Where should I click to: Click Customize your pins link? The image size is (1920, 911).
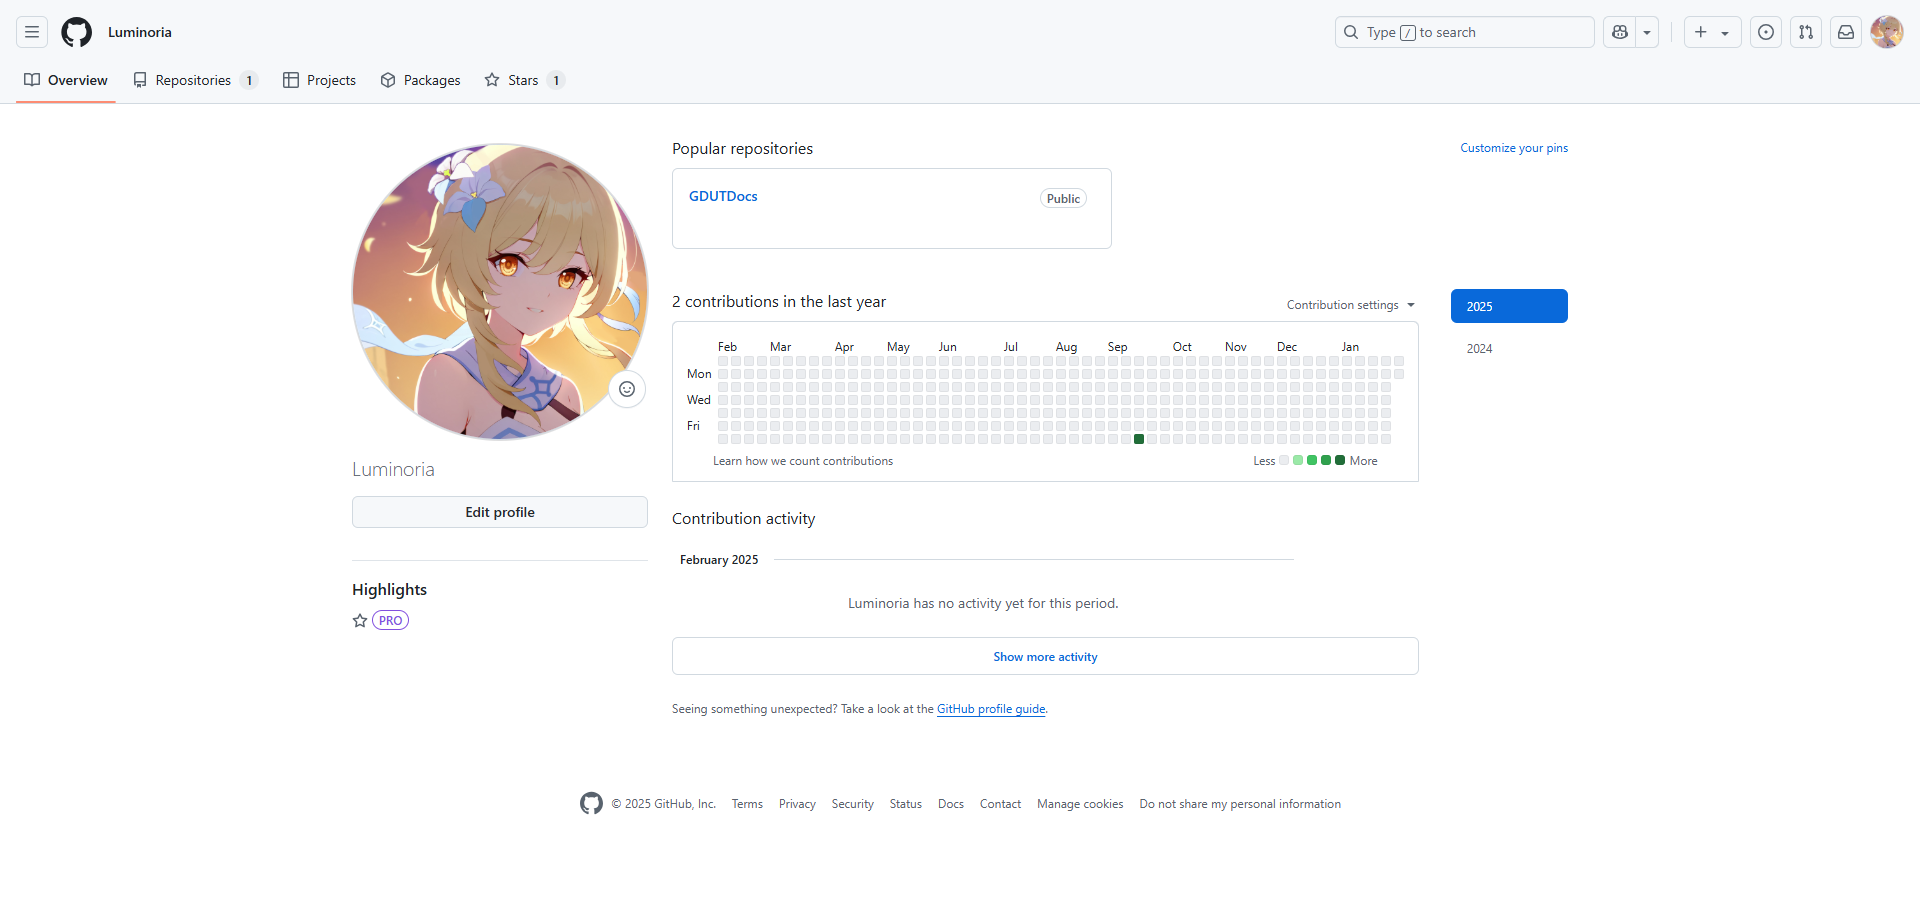1514,148
